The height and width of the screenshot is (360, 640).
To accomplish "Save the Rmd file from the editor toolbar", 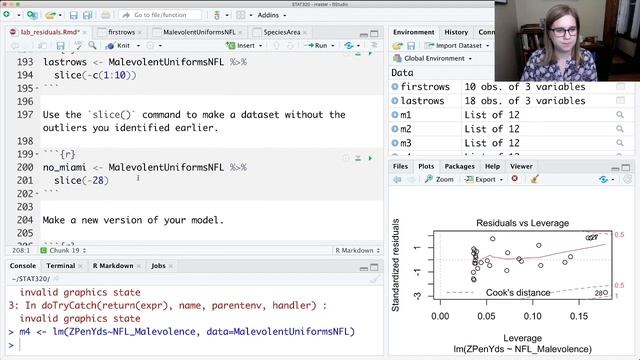I will pos(60,46).
